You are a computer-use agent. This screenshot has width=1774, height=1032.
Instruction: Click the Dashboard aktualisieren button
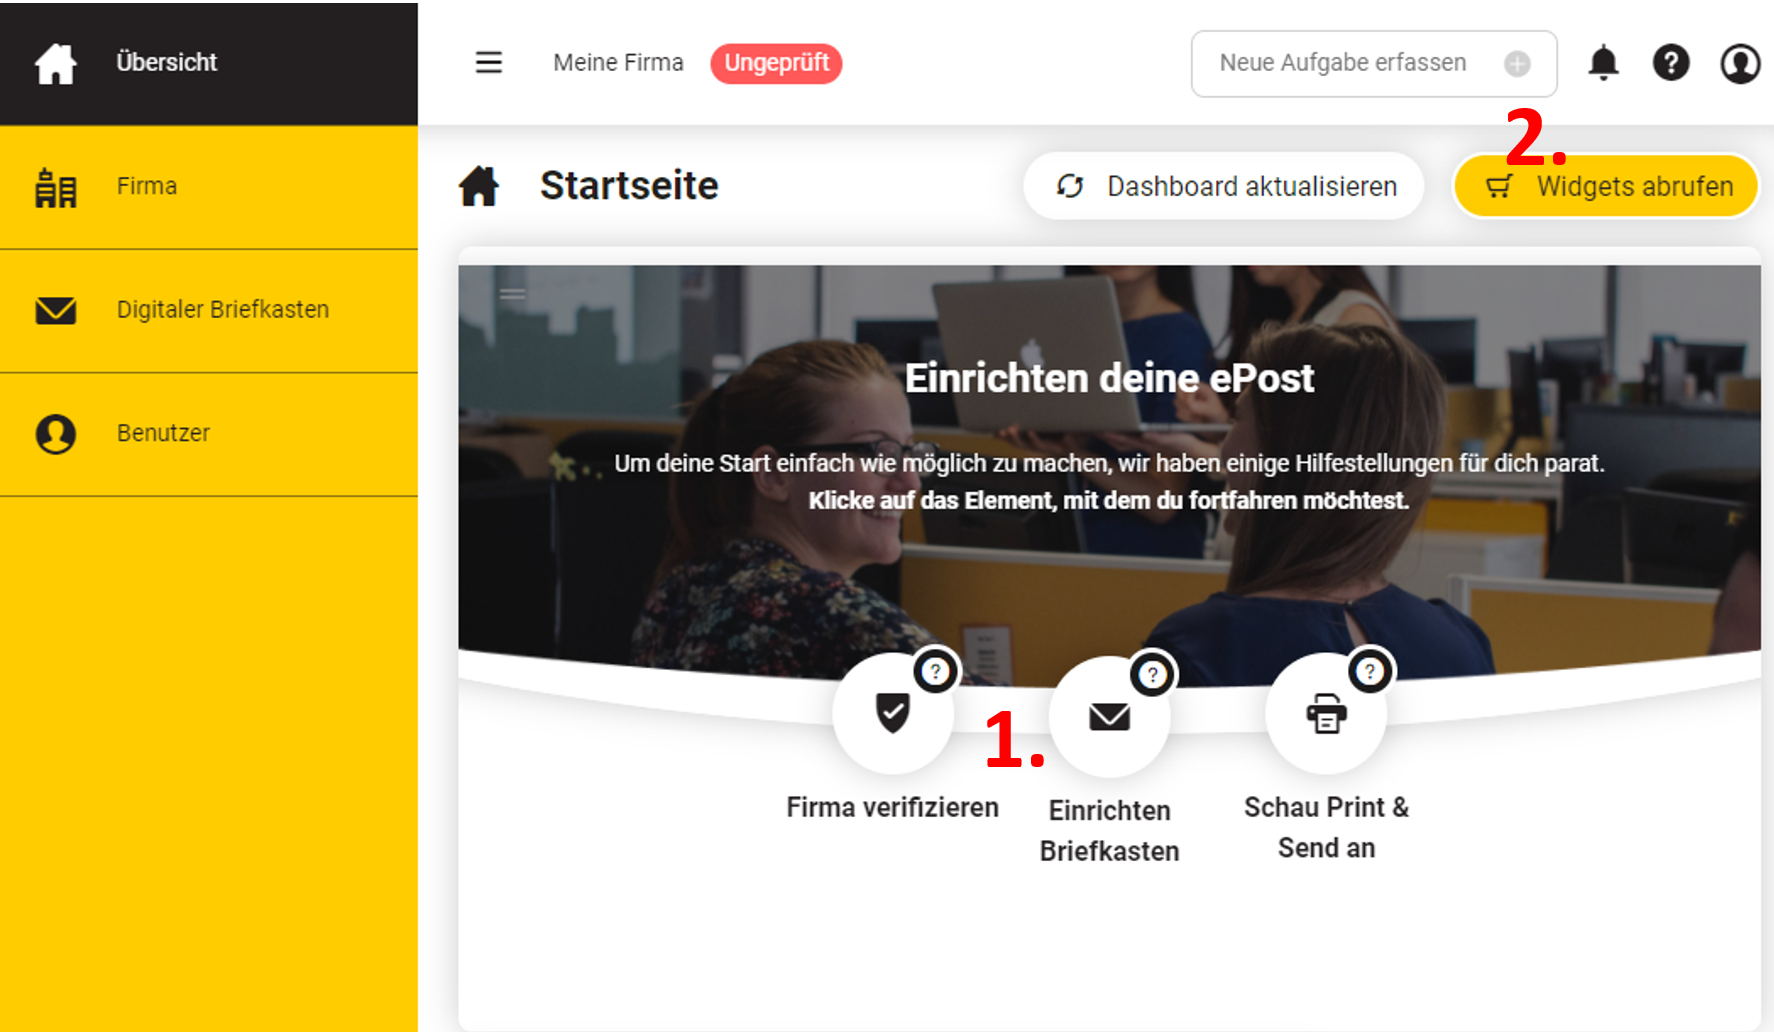click(x=1223, y=186)
